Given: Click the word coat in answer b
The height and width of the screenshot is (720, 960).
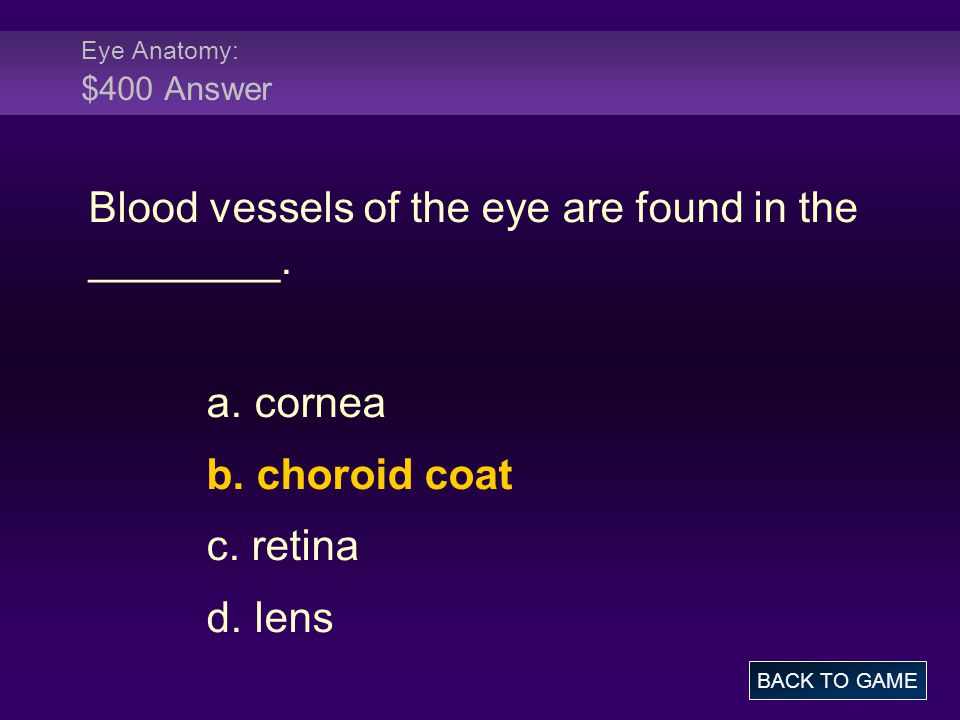Looking at the screenshot, I should [x=468, y=476].
